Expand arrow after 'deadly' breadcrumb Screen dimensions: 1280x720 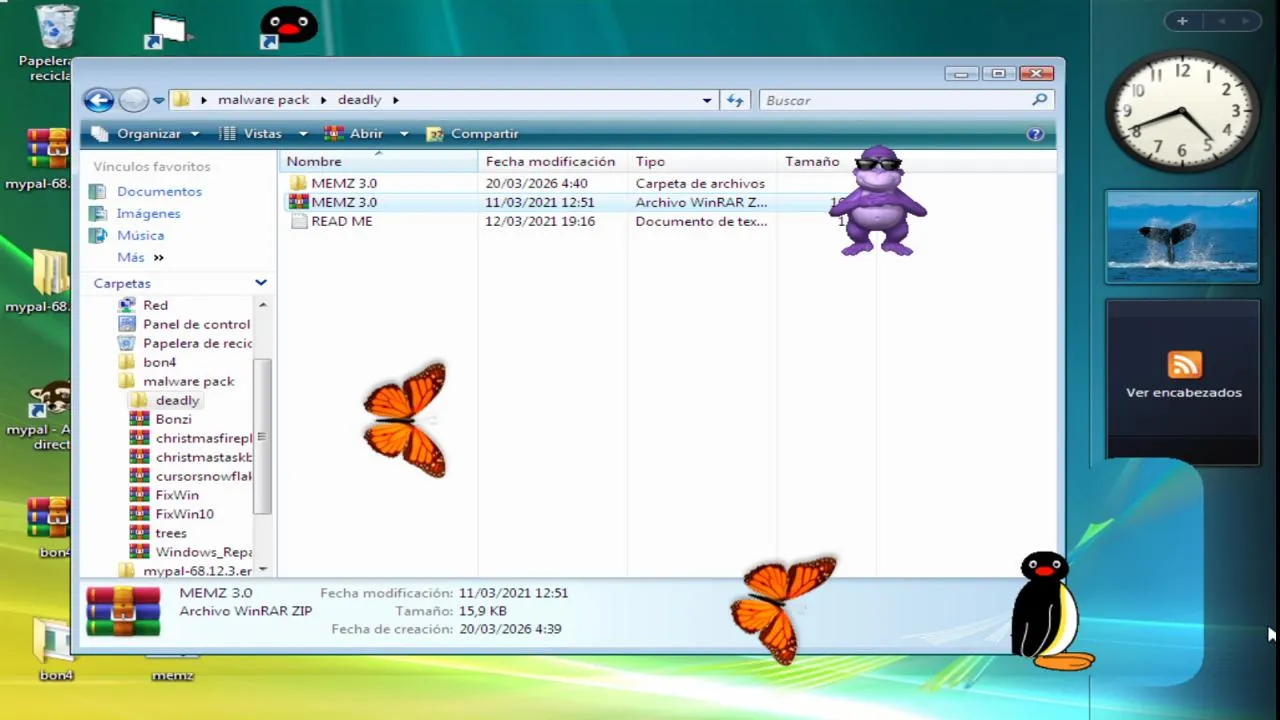pyautogui.click(x=396, y=100)
